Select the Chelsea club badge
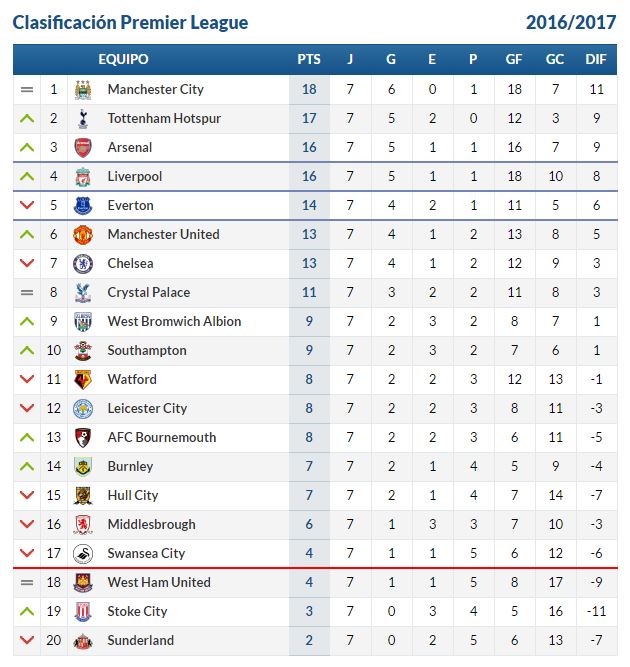The height and width of the screenshot is (667, 630). (83, 264)
